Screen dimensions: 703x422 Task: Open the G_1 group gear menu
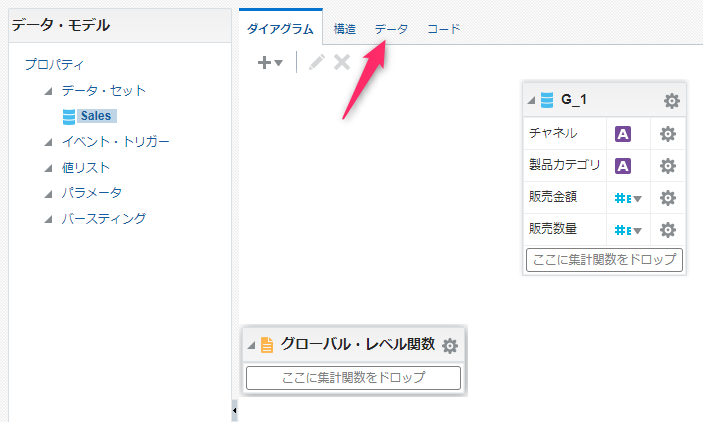[671, 100]
